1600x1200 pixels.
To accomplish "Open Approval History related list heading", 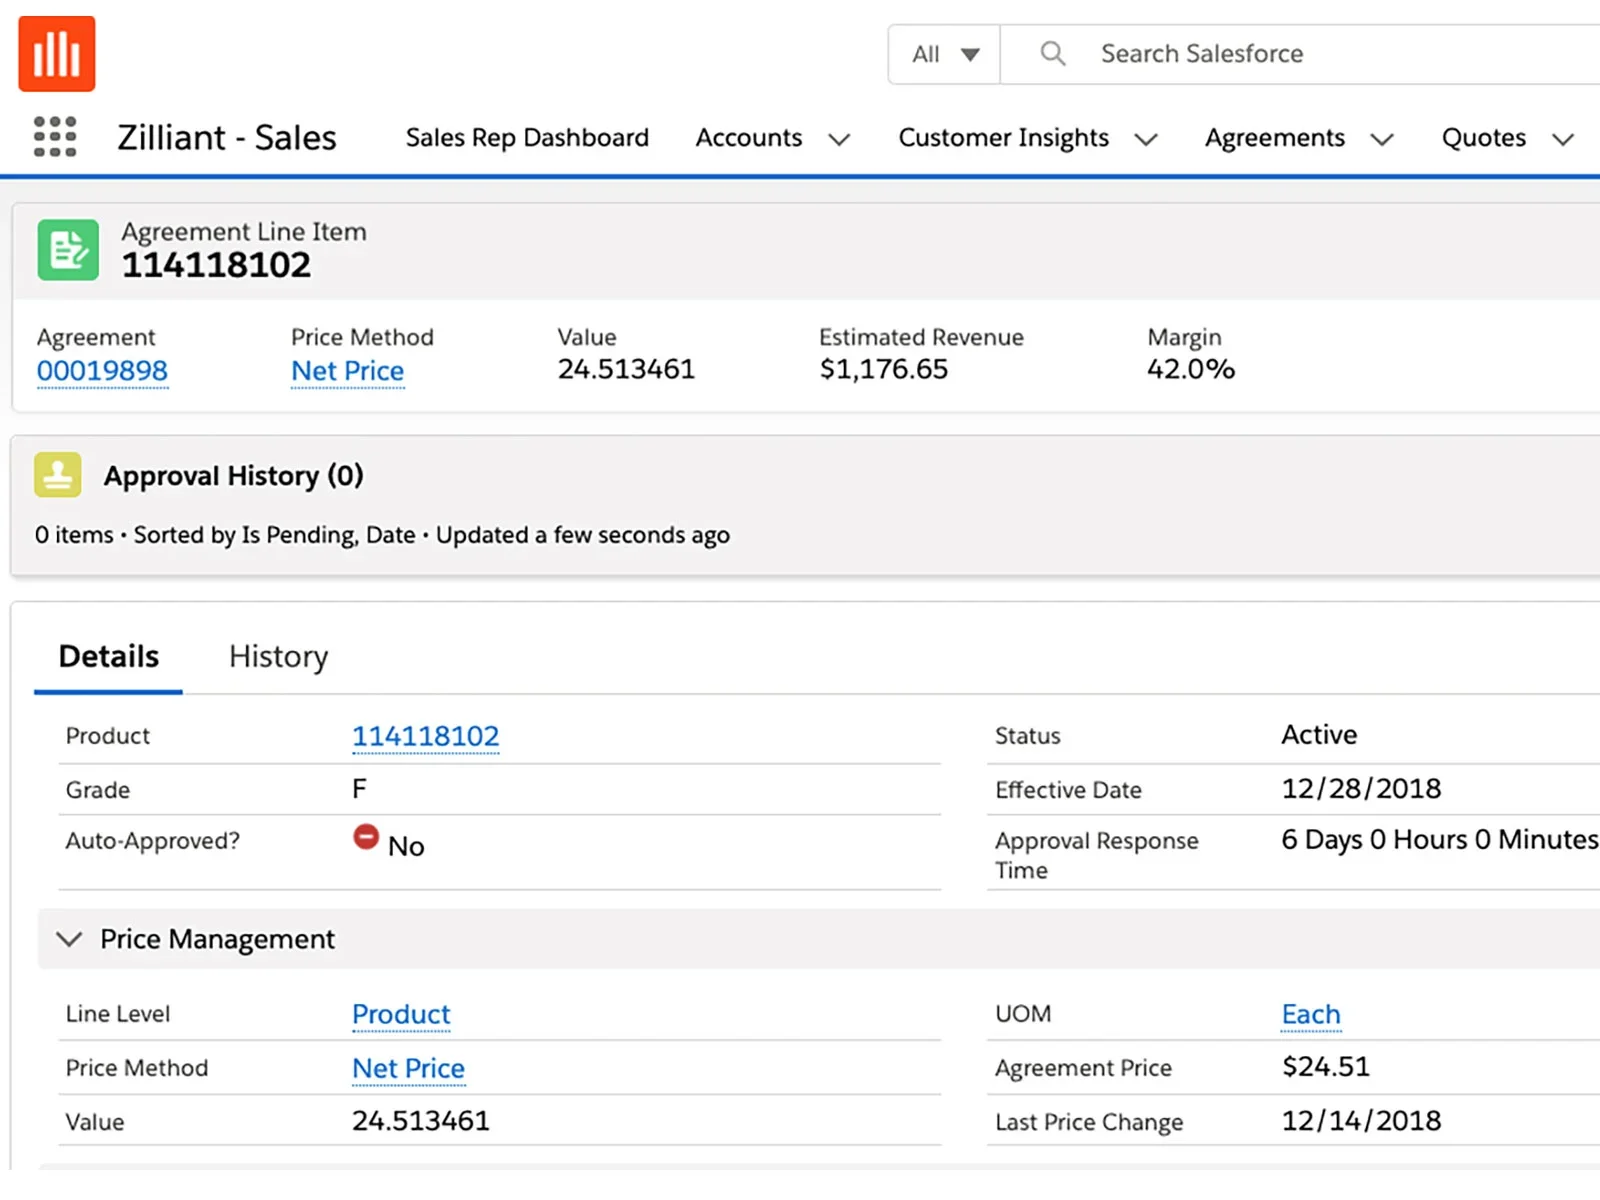I will click(233, 476).
